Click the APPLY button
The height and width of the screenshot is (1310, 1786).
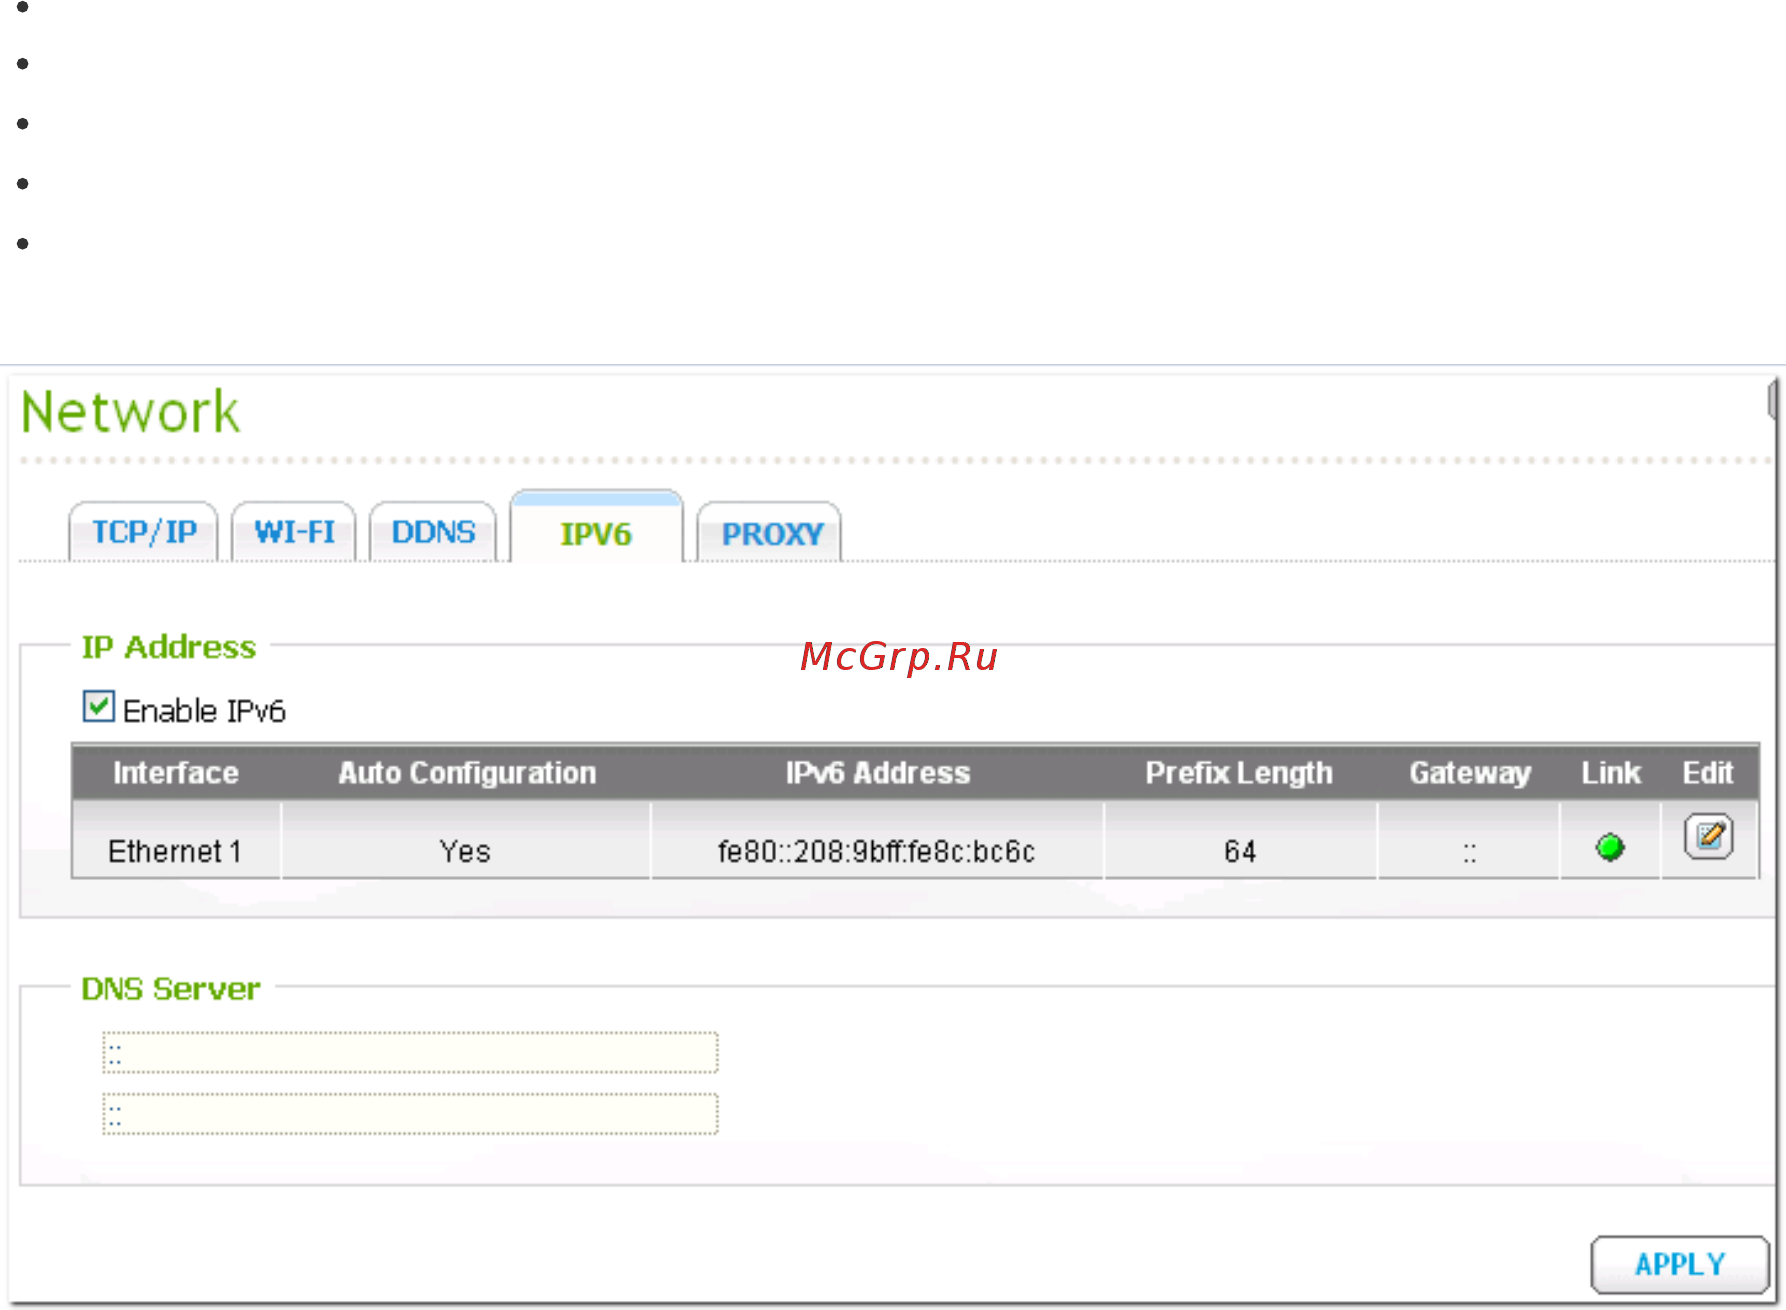point(1680,1264)
